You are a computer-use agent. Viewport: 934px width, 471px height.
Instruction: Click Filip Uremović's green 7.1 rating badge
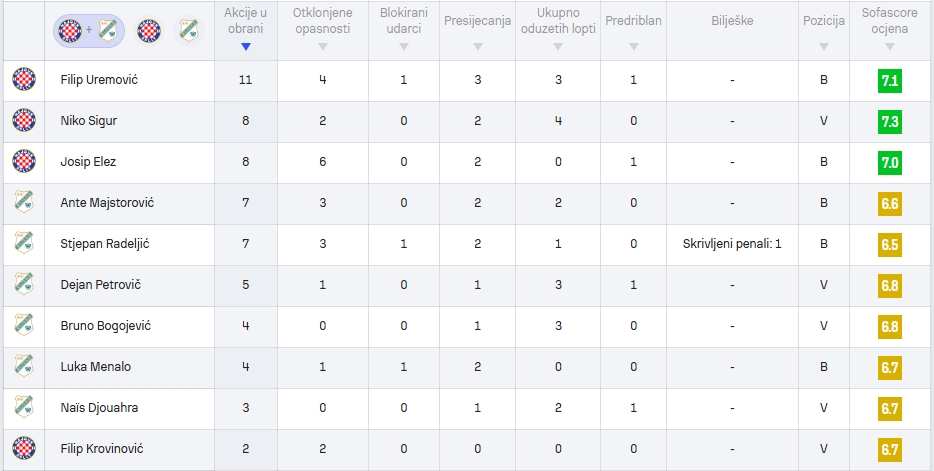889,81
